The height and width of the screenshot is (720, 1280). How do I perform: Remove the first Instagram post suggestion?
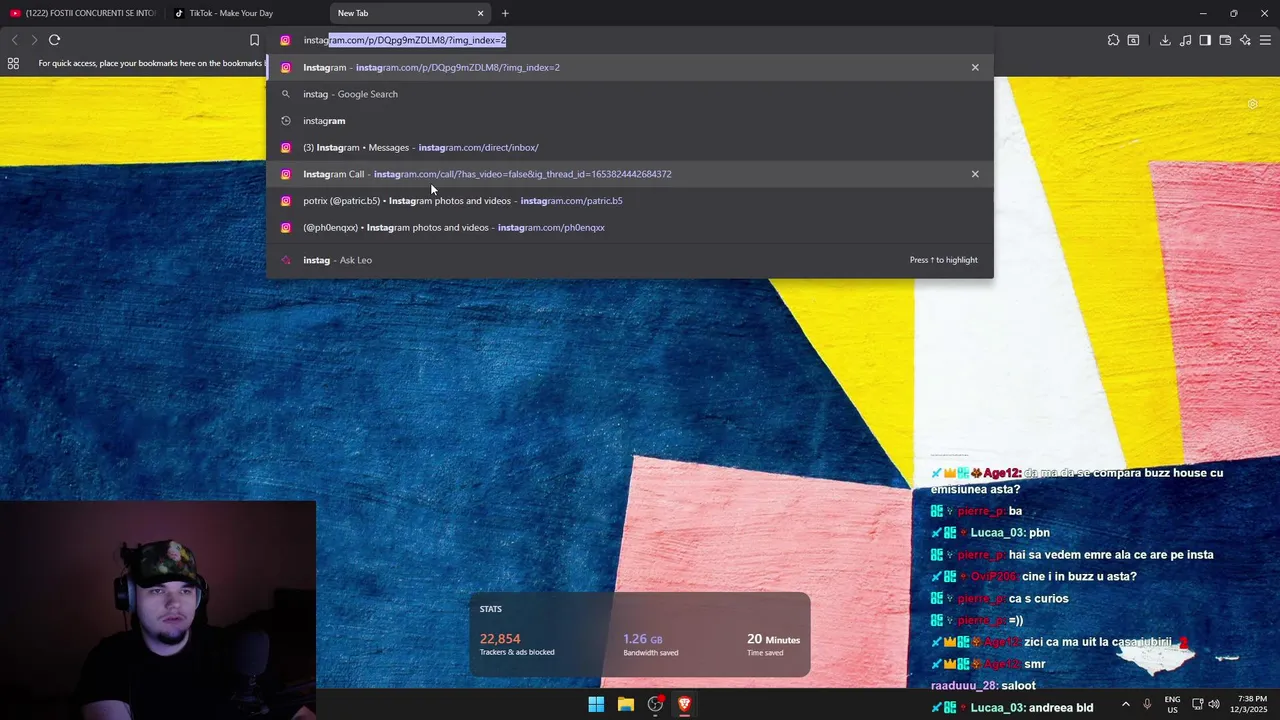tap(975, 67)
